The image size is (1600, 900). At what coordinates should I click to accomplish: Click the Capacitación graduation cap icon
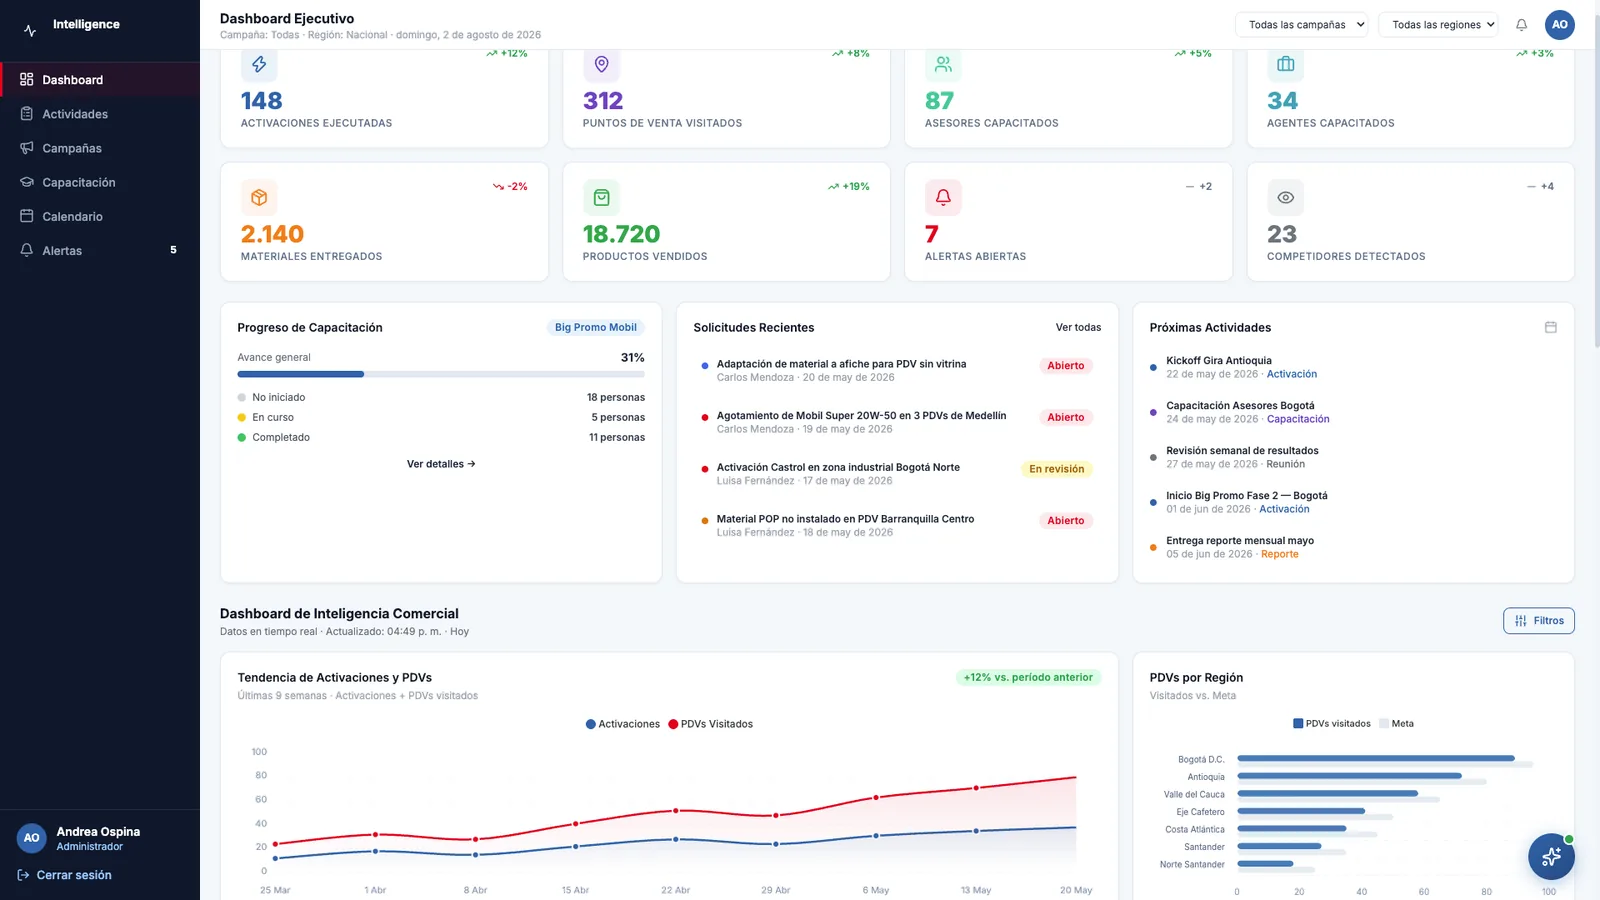pos(27,182)
